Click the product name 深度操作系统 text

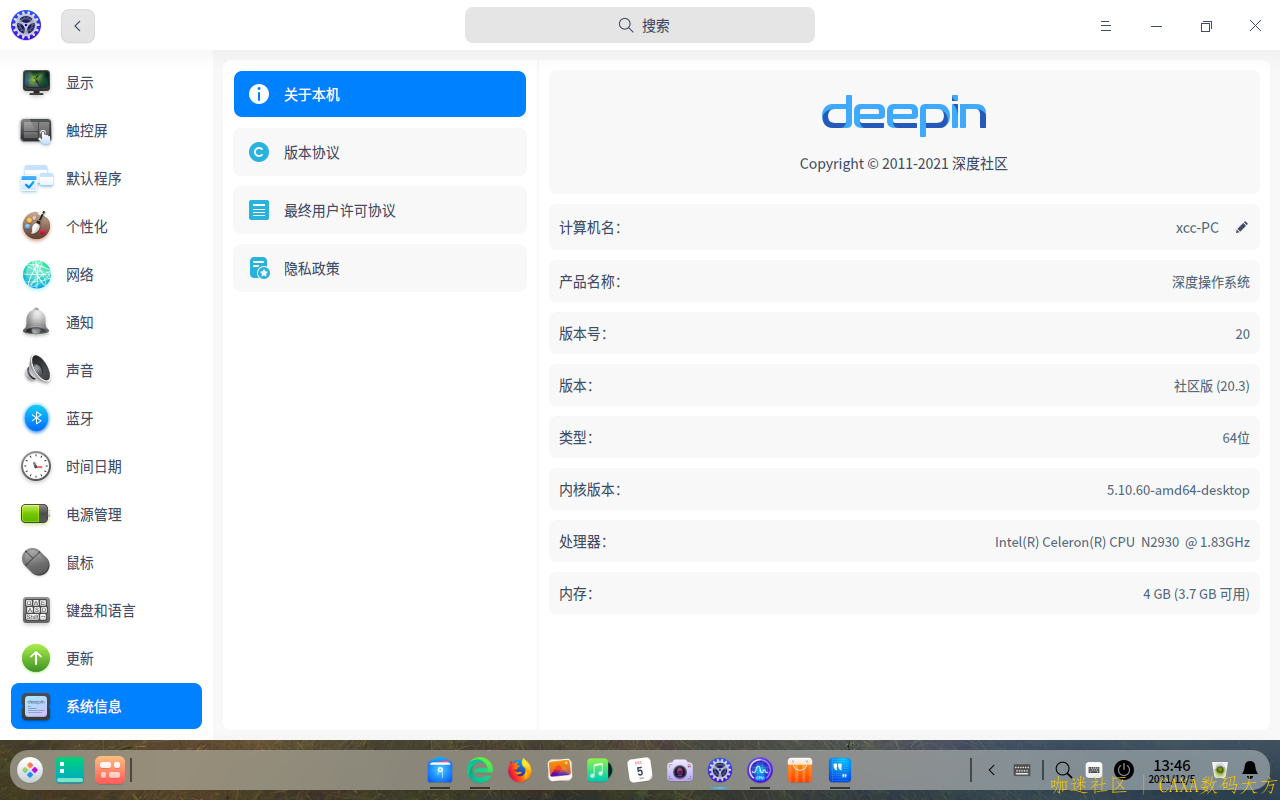pyautogui.click(x=1211, y=282)
